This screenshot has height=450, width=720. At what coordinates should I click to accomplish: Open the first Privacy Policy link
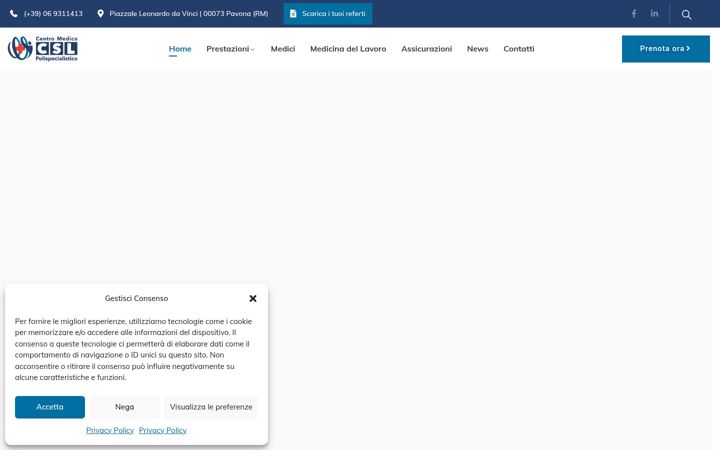pyautogui.click(x=110, y=430)
